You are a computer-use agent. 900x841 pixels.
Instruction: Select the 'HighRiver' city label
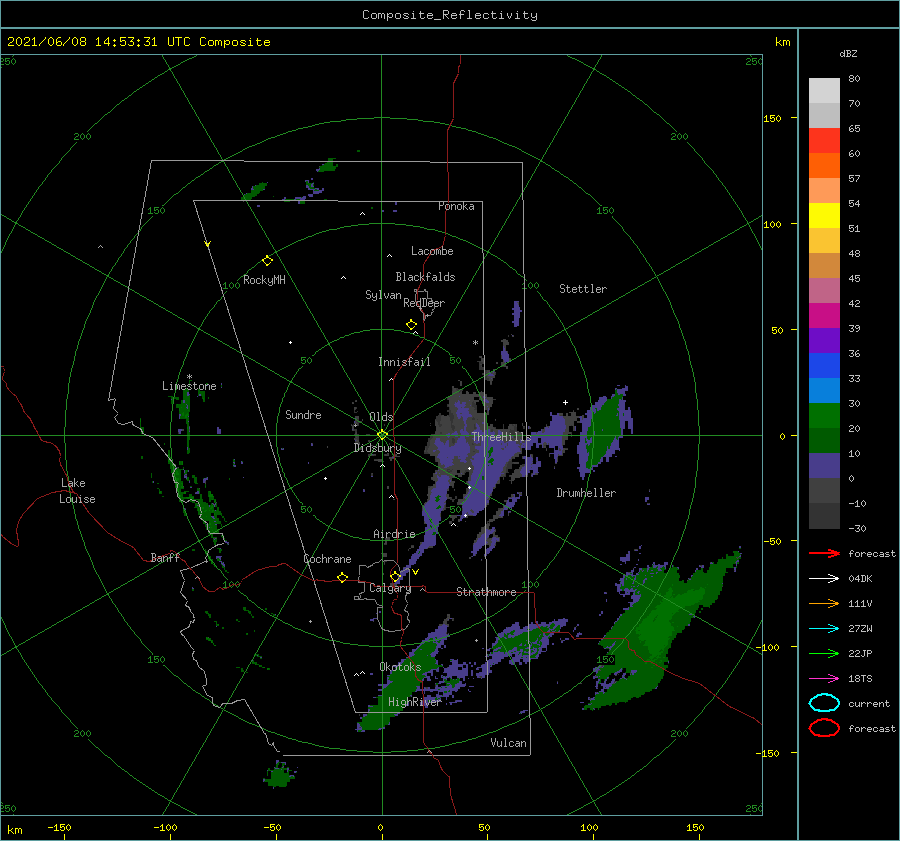pyautogui.click(x=415, y=702)
